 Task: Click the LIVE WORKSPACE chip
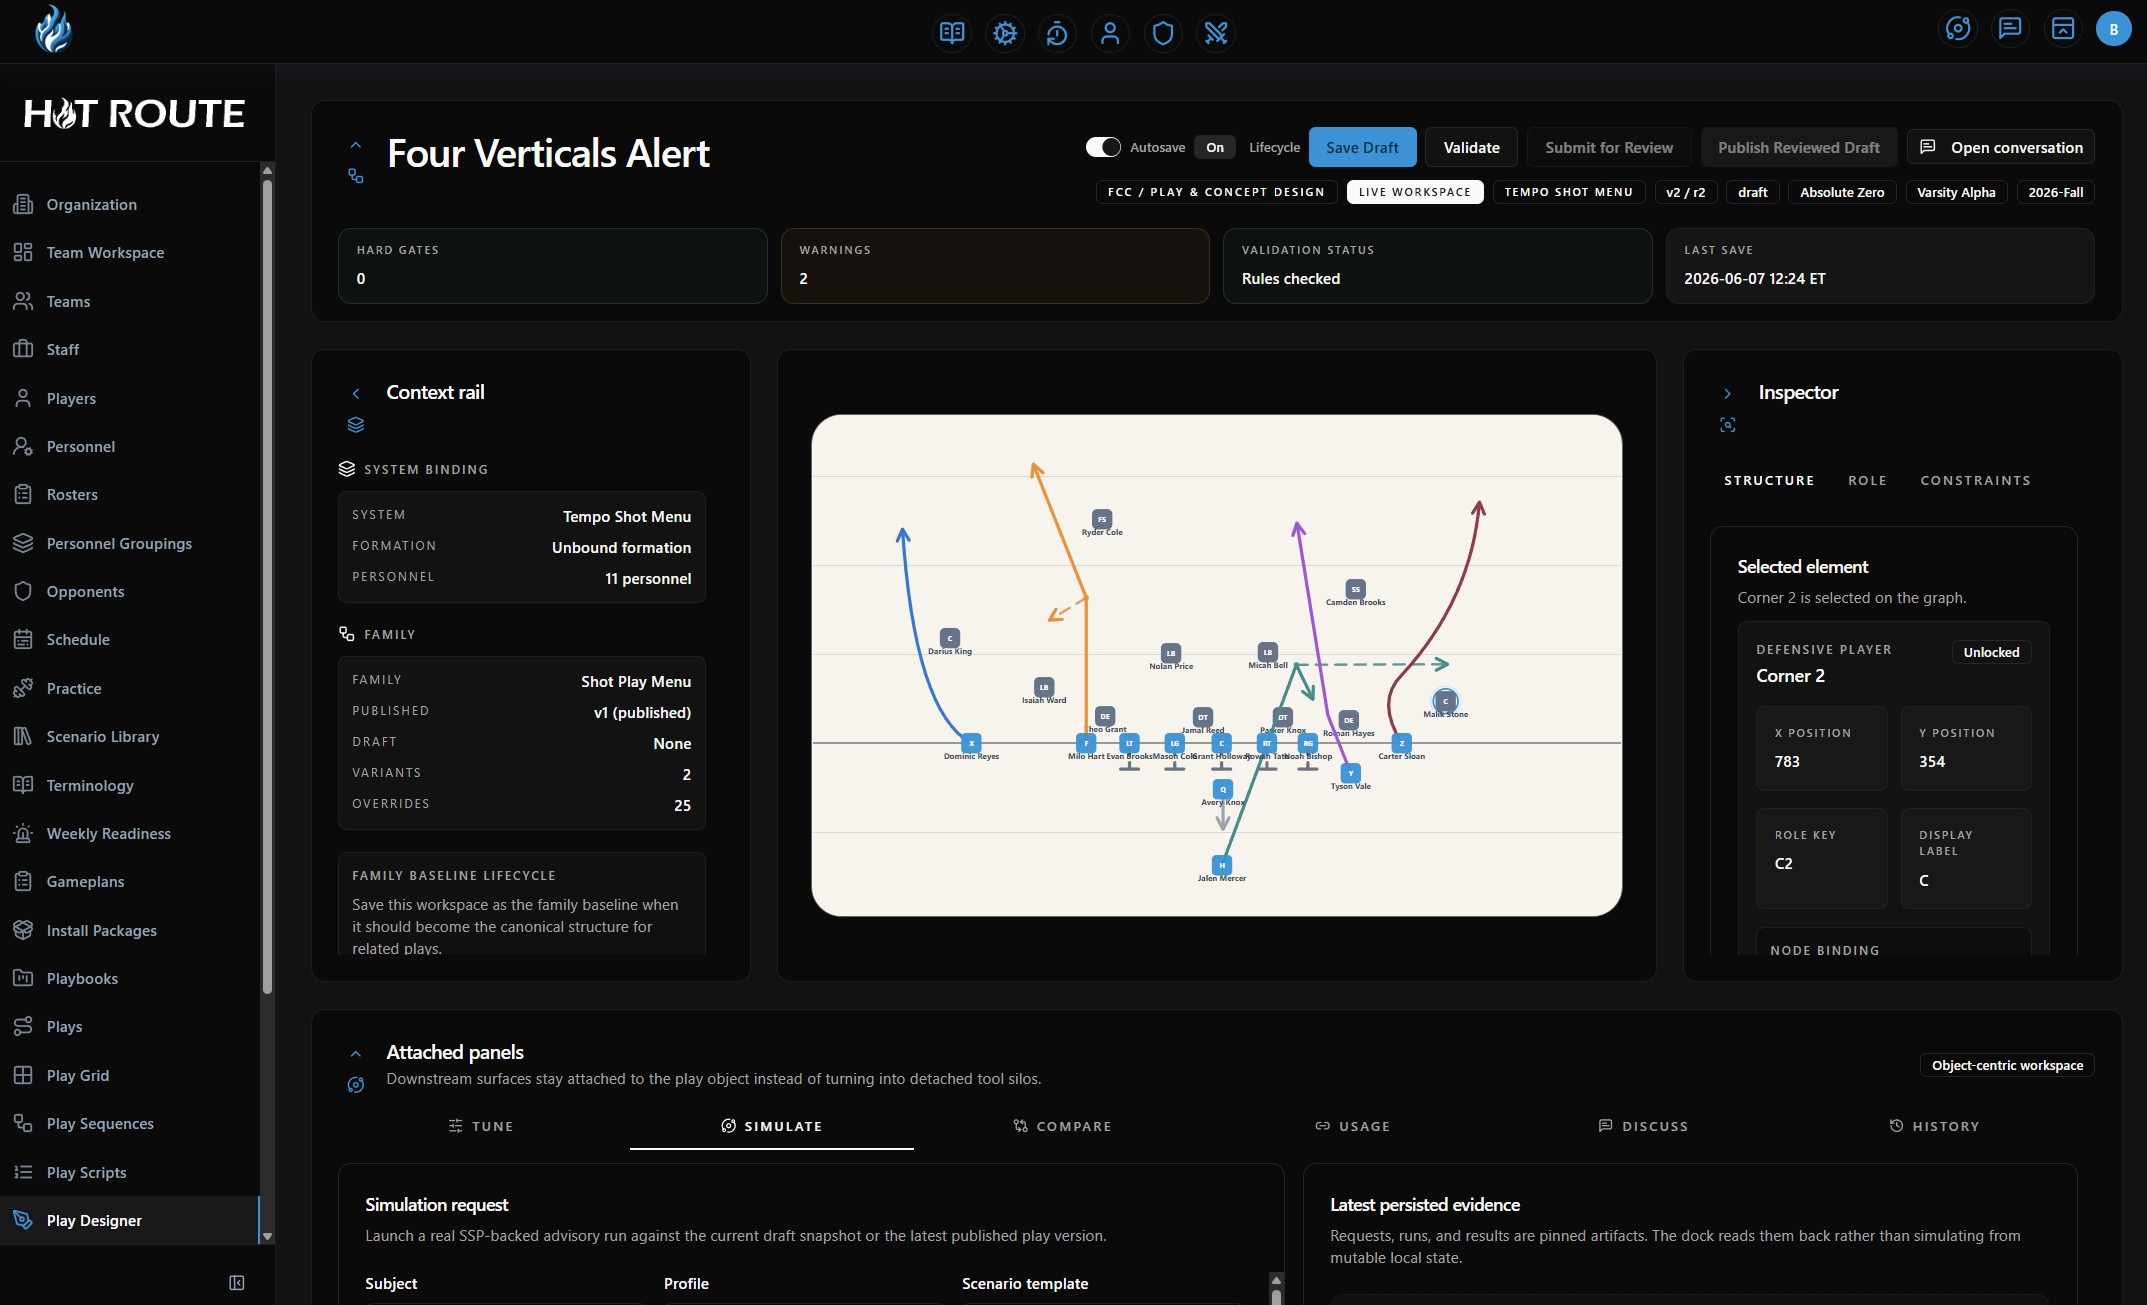(x=1414, y=192)
